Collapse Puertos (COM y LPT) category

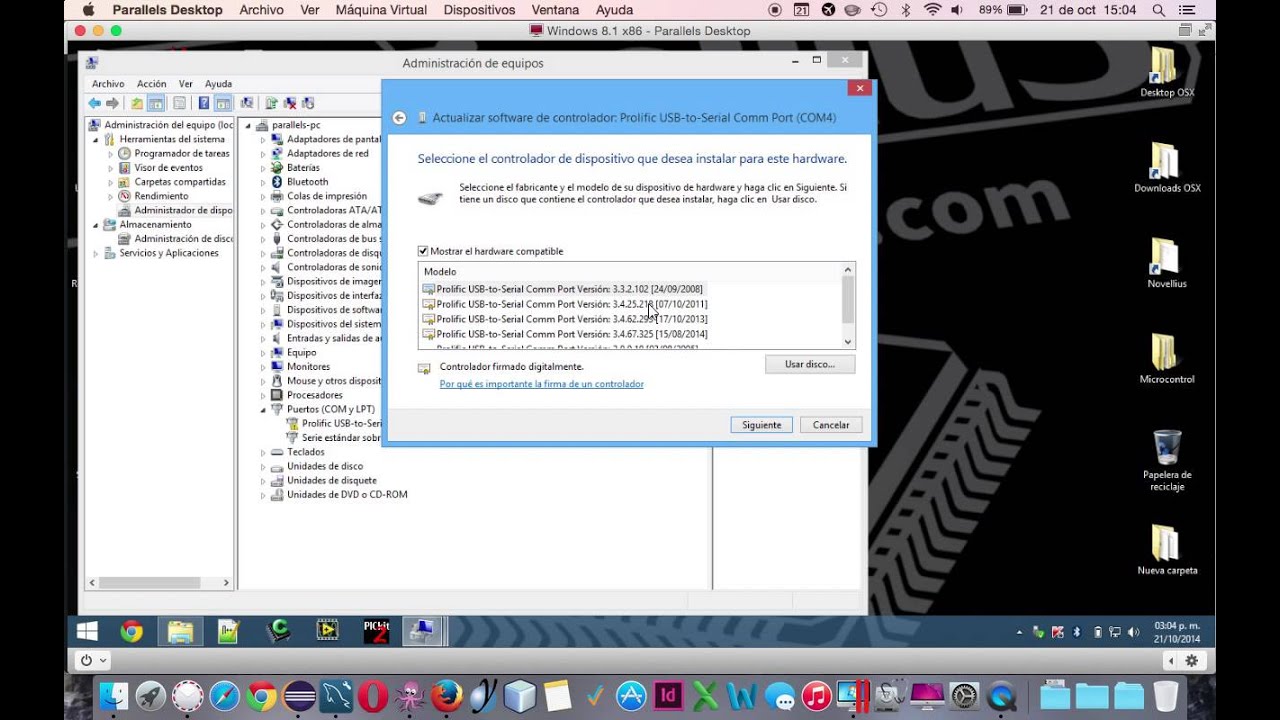pos(264,410)
